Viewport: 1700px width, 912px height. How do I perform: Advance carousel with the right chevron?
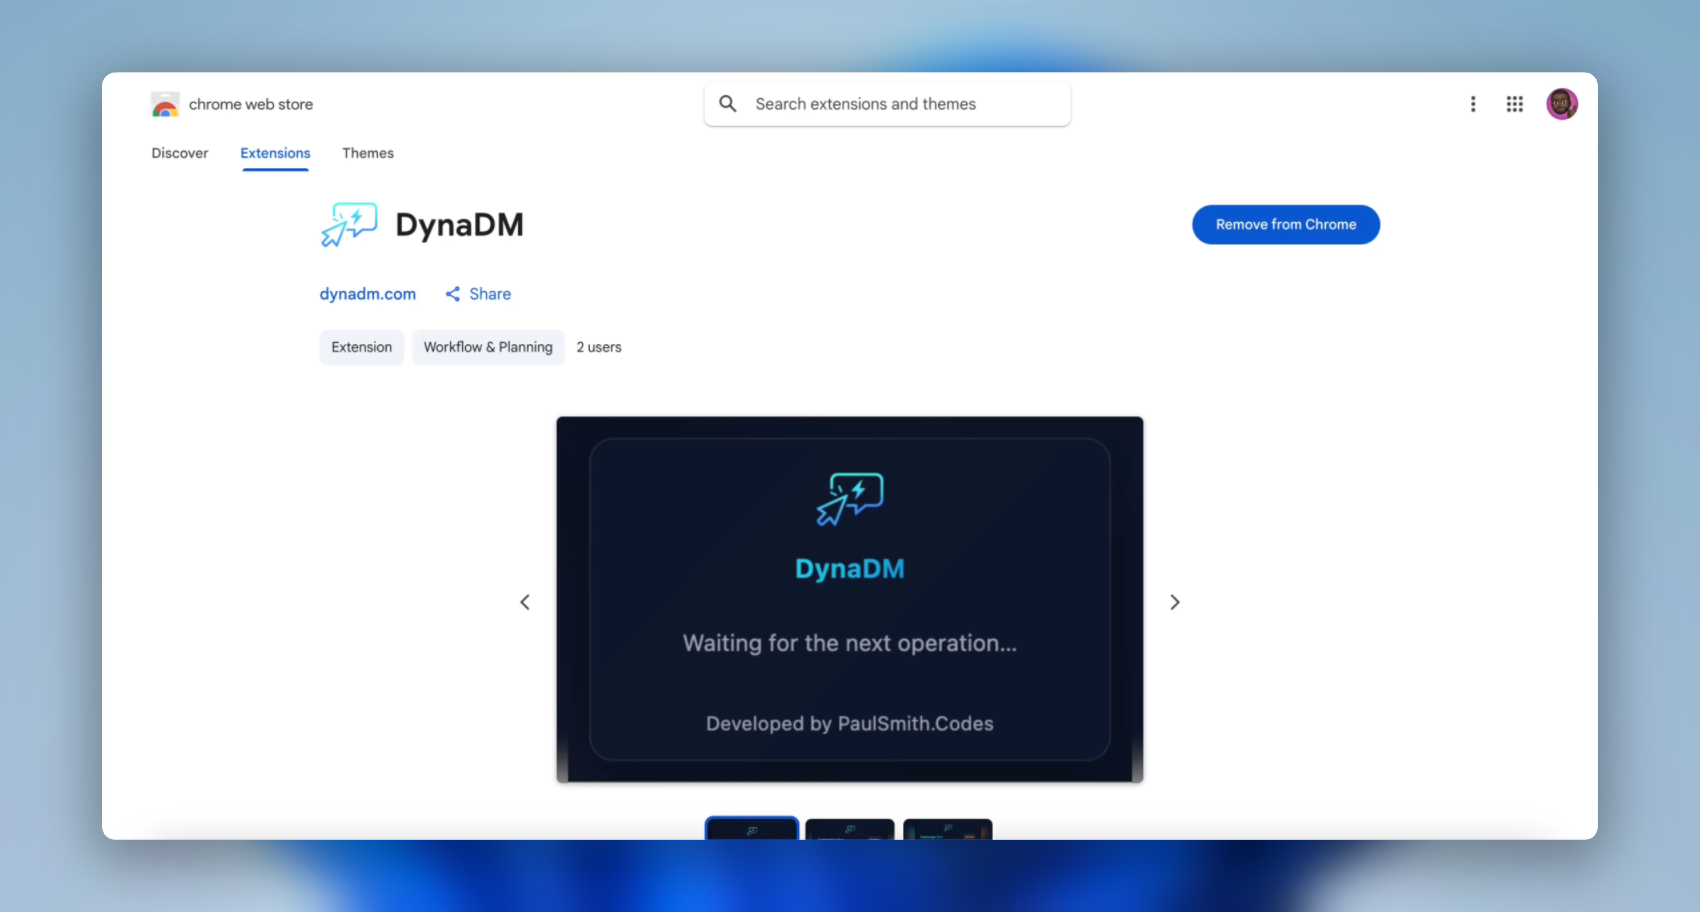[1175, 601]
